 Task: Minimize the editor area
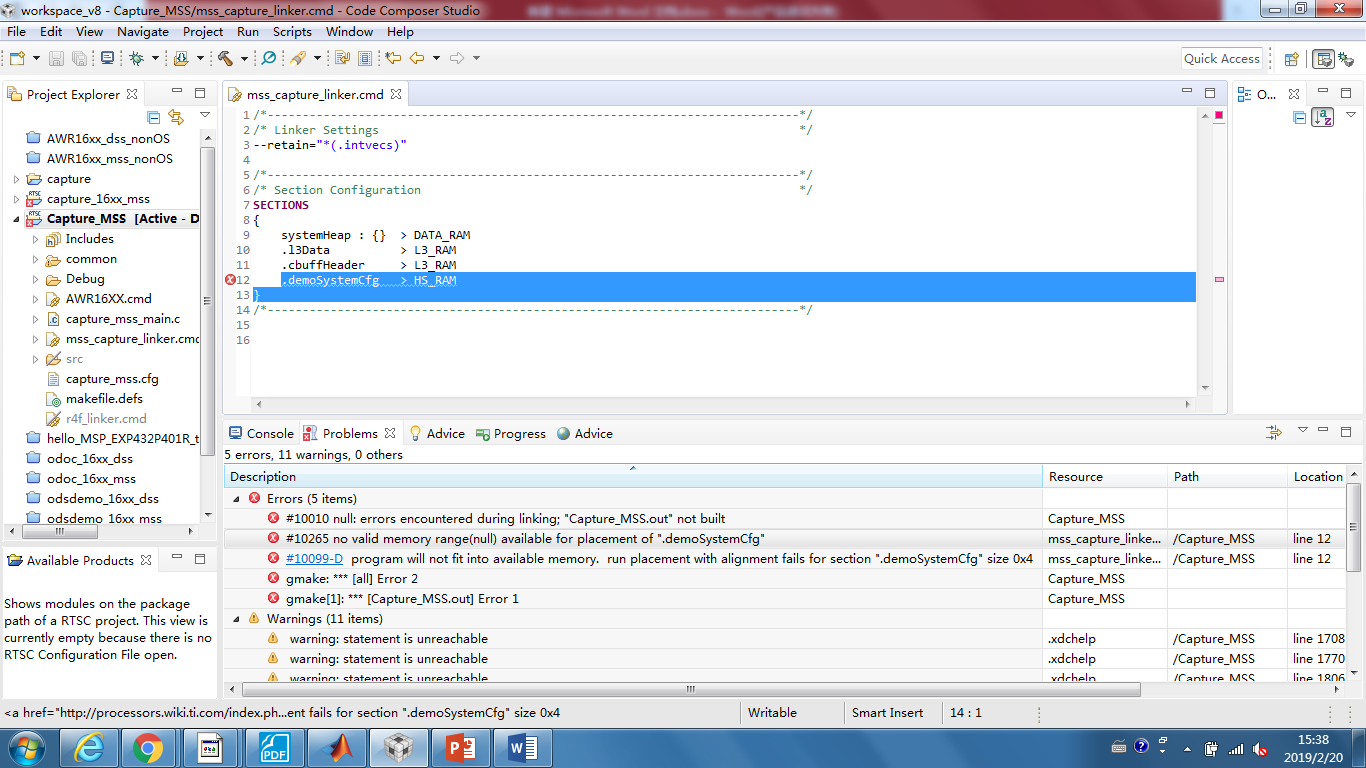1187,92
